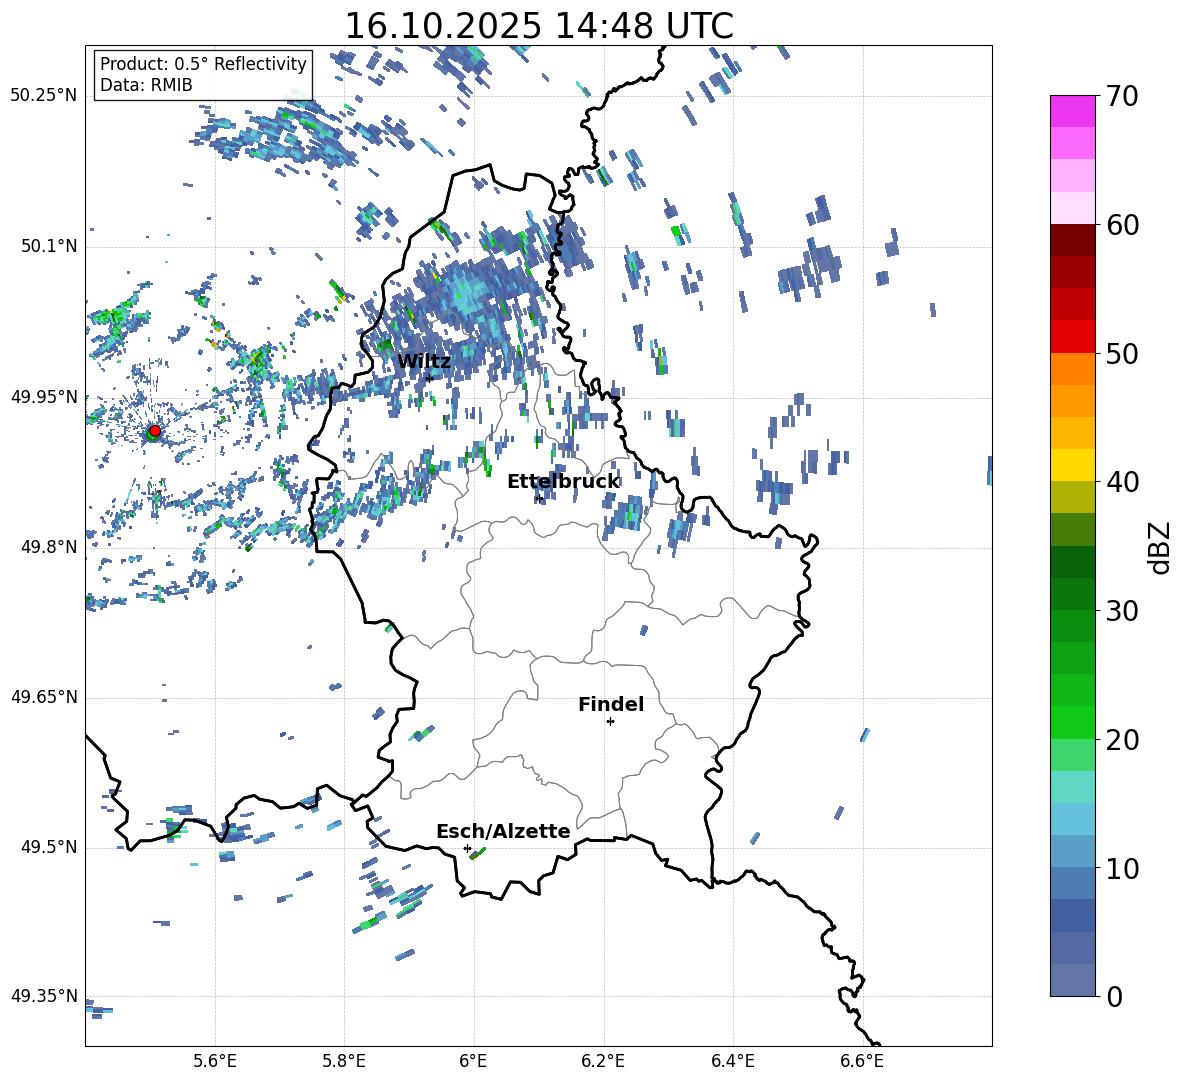Click the light blue swatch just above 10 dBZ
1184x1081 pixels.
1072,851
